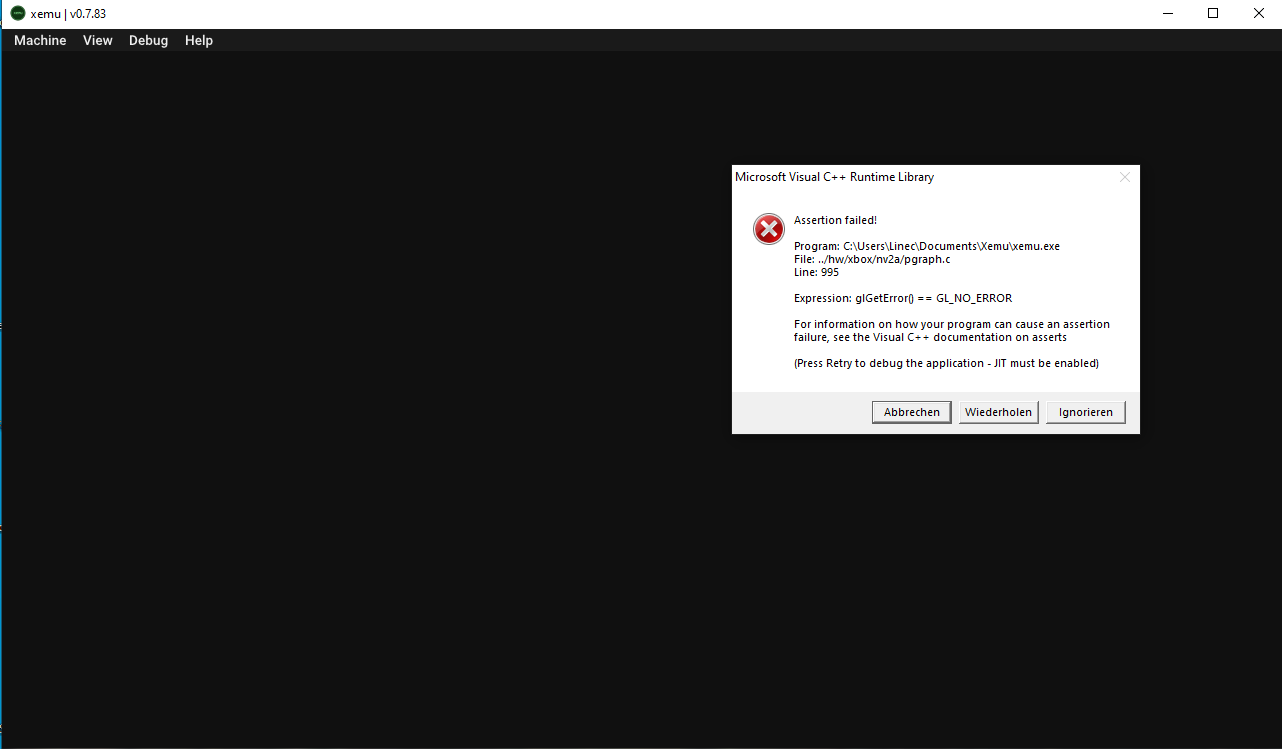Viewport: 1282px width, 749px height.
Task: Close the Runtime Library dialog with its X
Action: [x=1124, y=176]
